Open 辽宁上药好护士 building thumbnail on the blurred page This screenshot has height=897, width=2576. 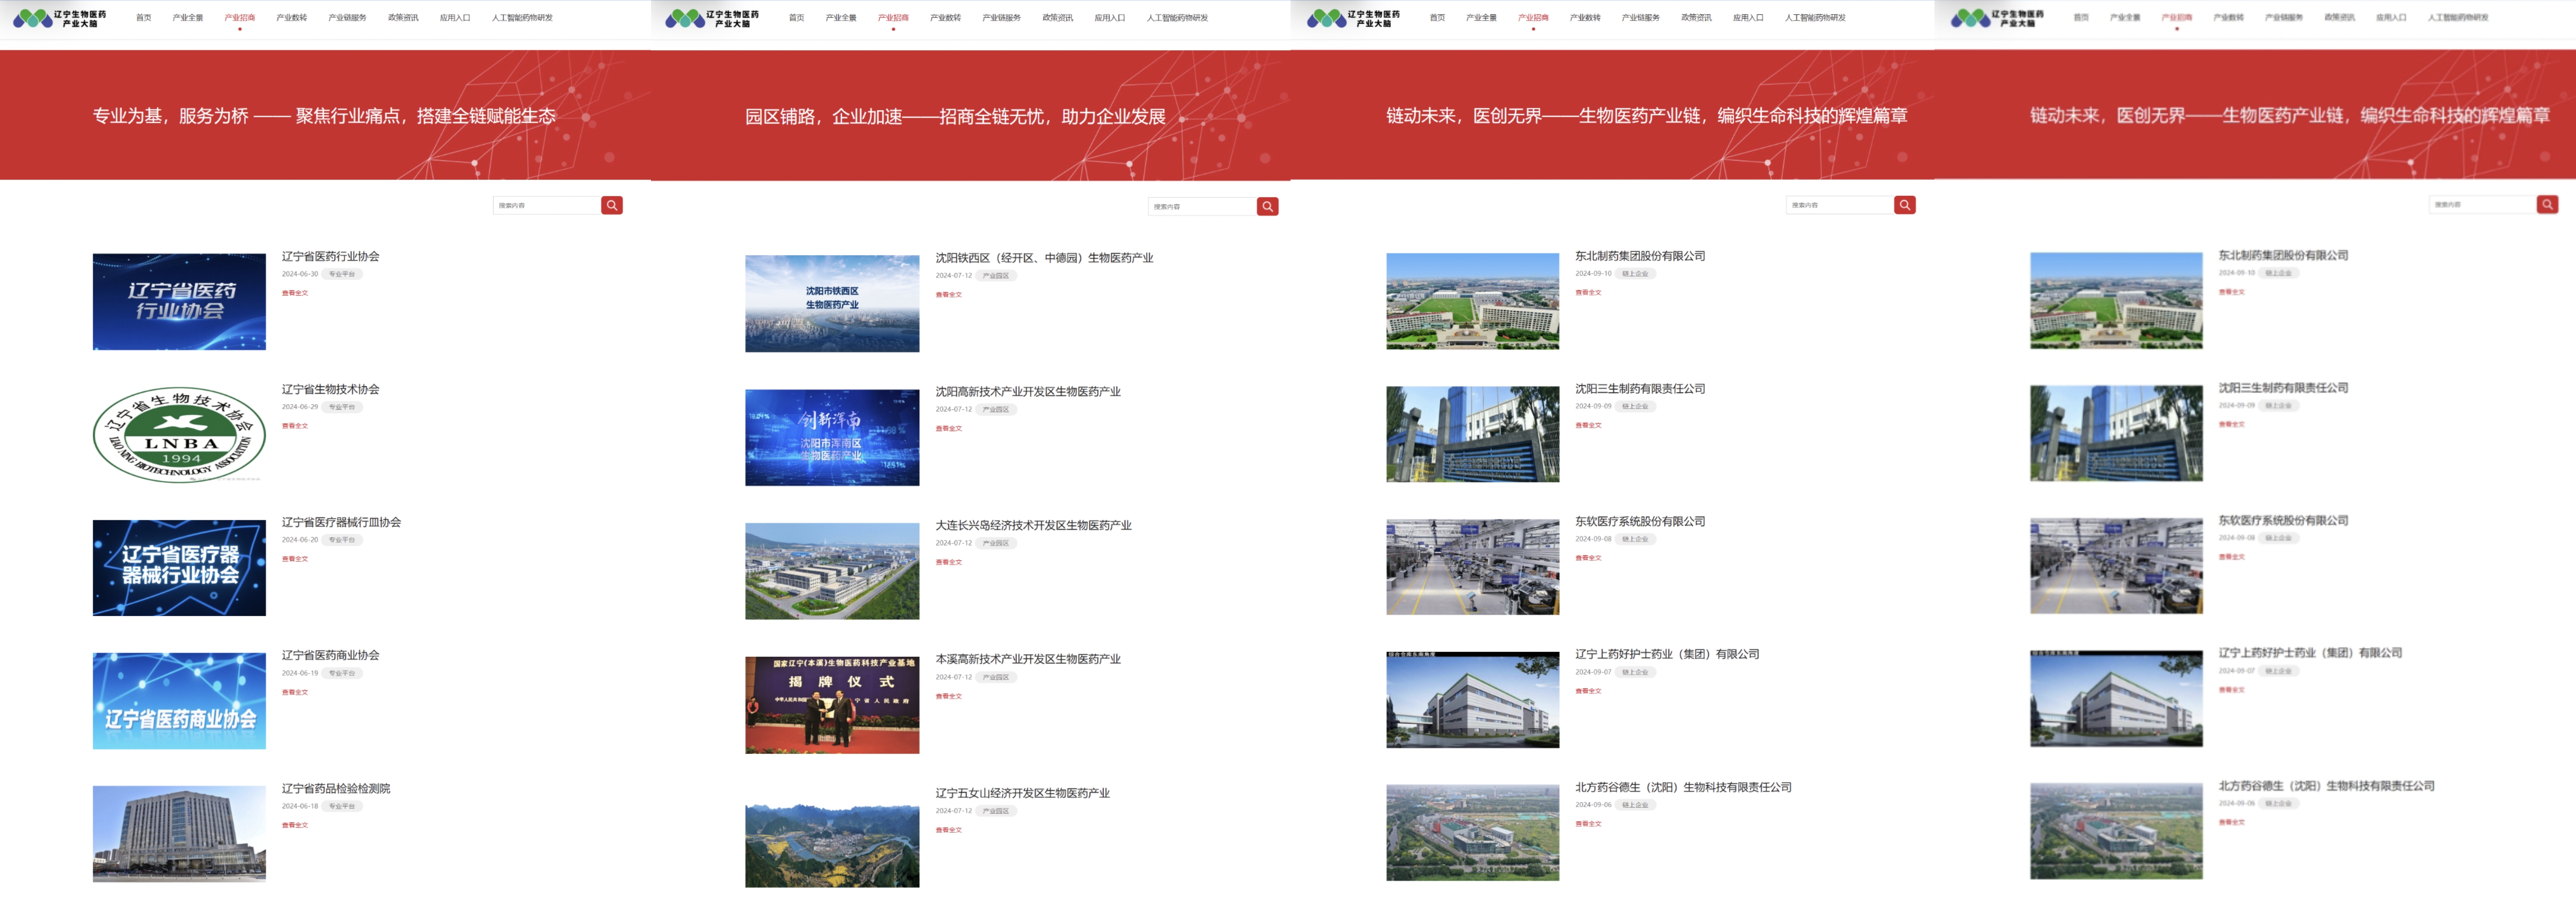coord(2116,699)
